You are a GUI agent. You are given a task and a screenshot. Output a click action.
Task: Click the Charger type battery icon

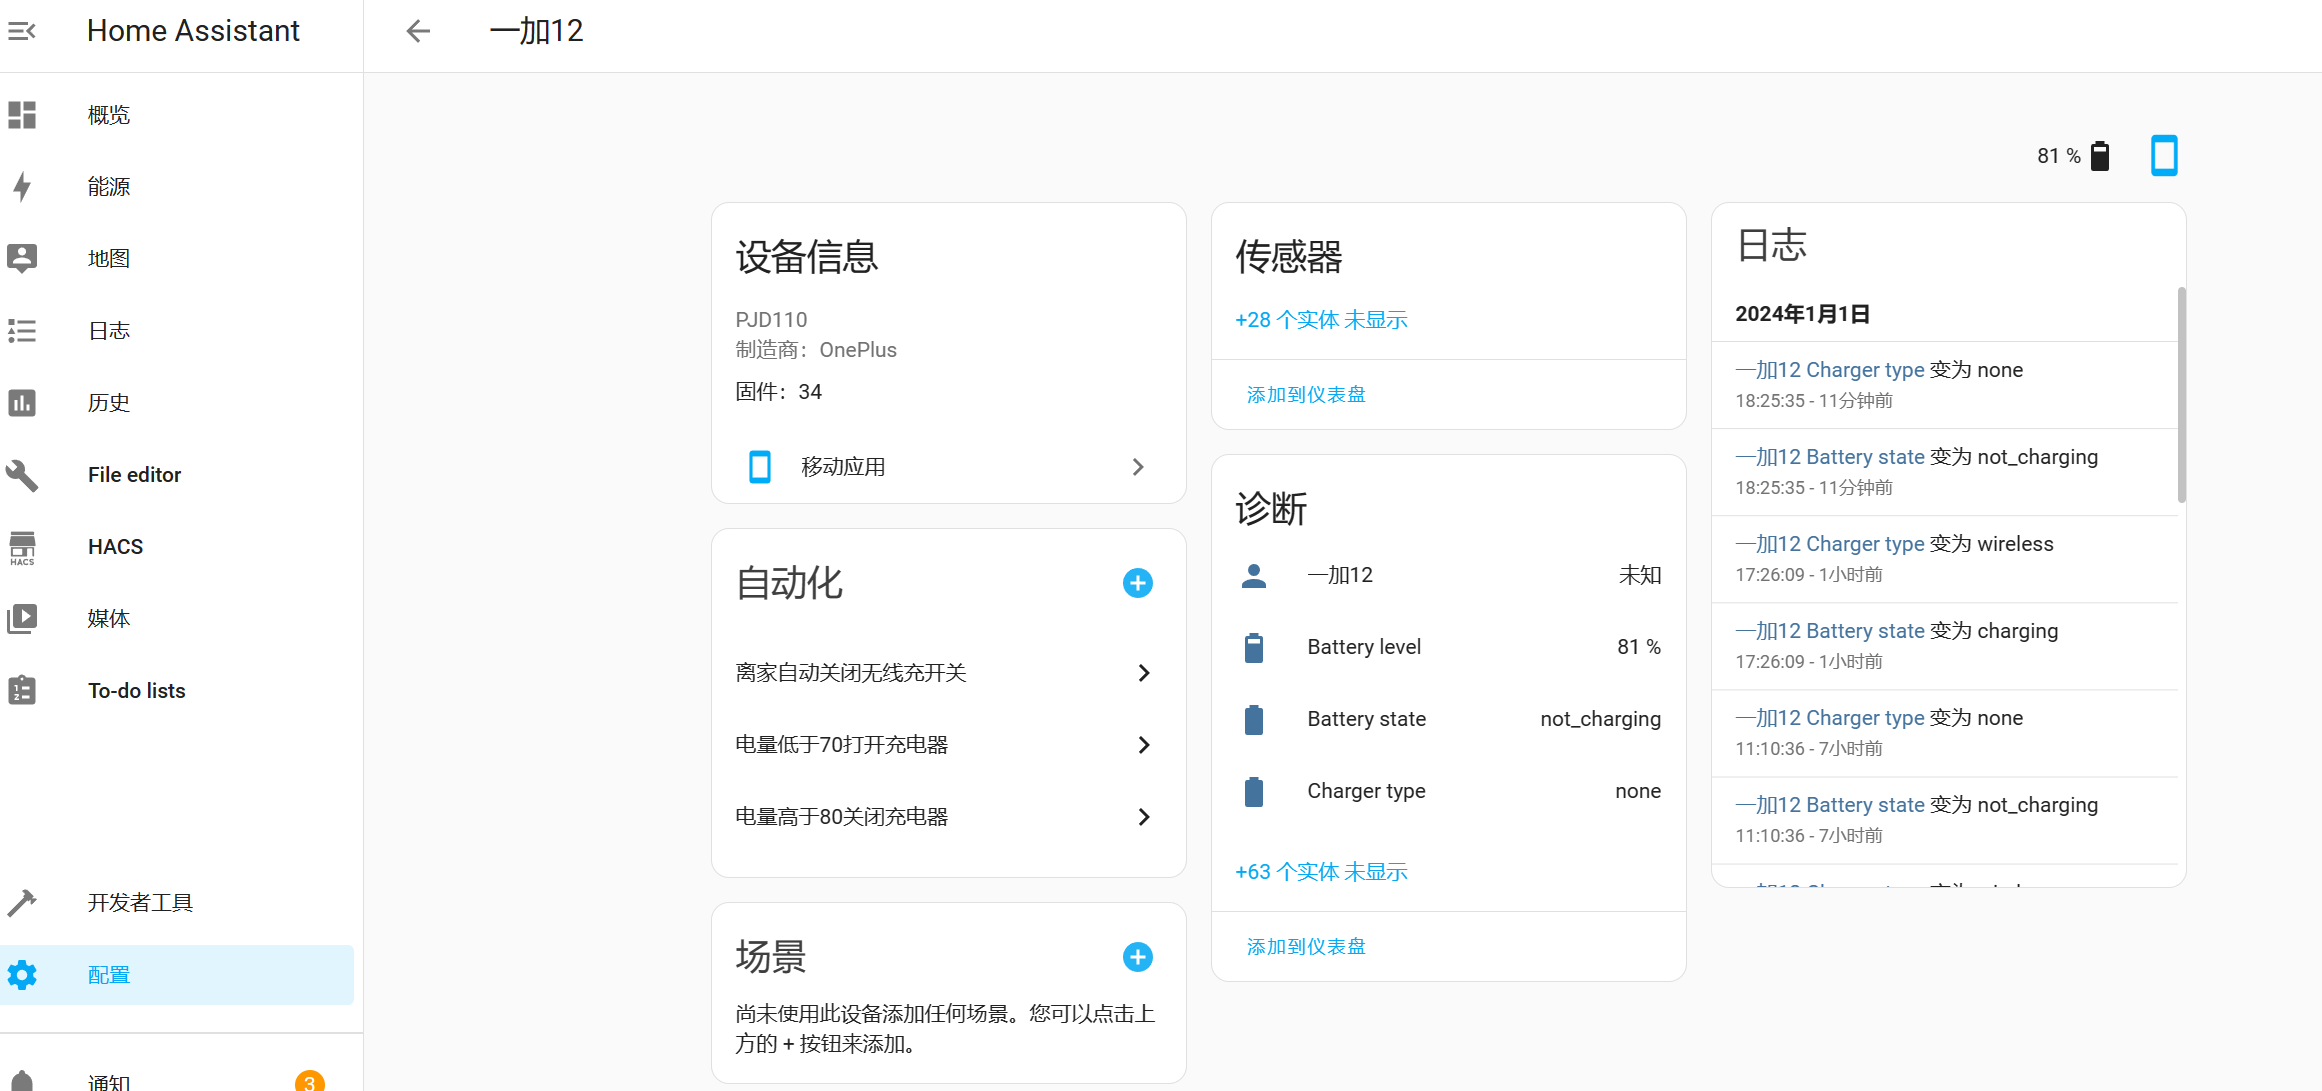[1254, 791]
